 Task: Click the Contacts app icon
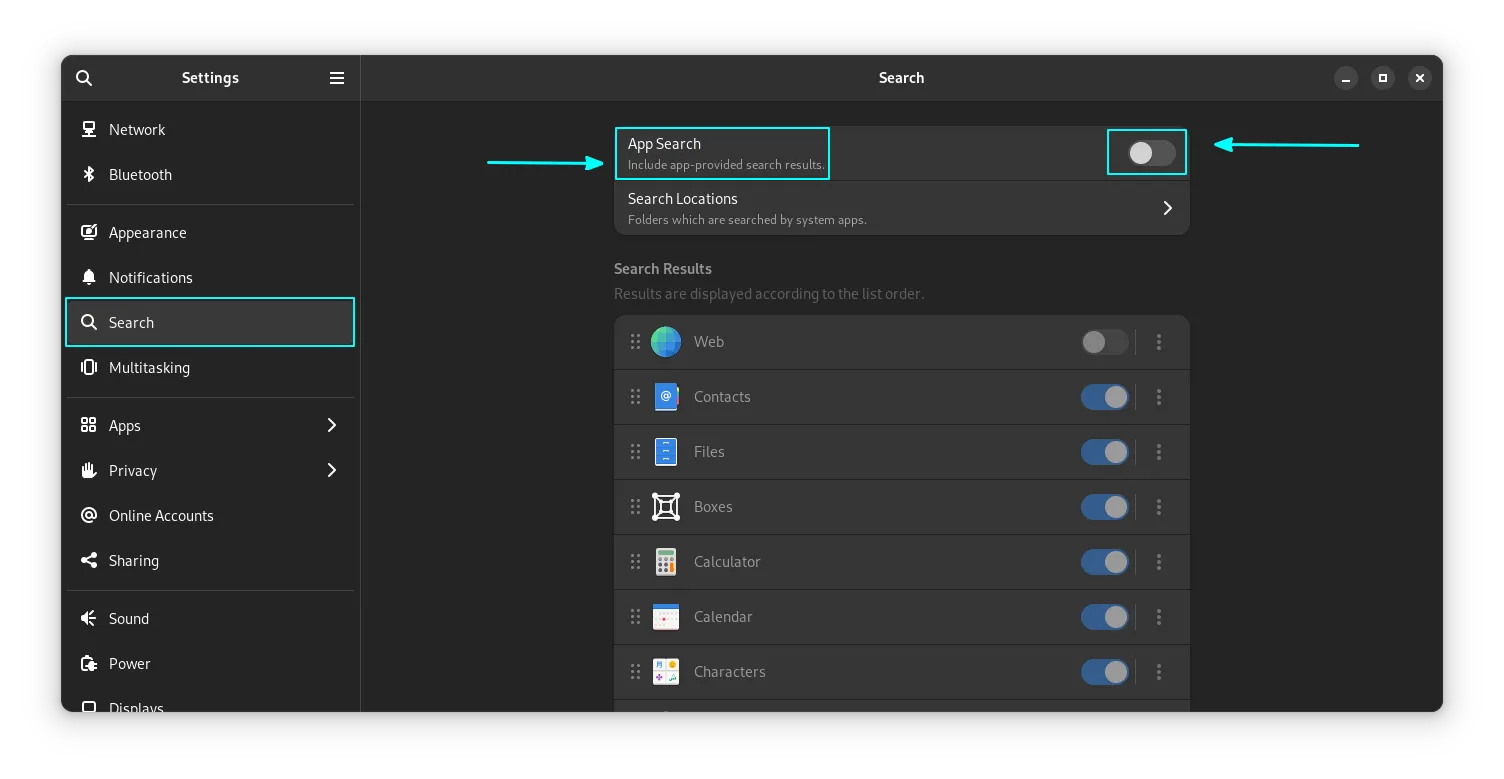click(x=666, y=397)
